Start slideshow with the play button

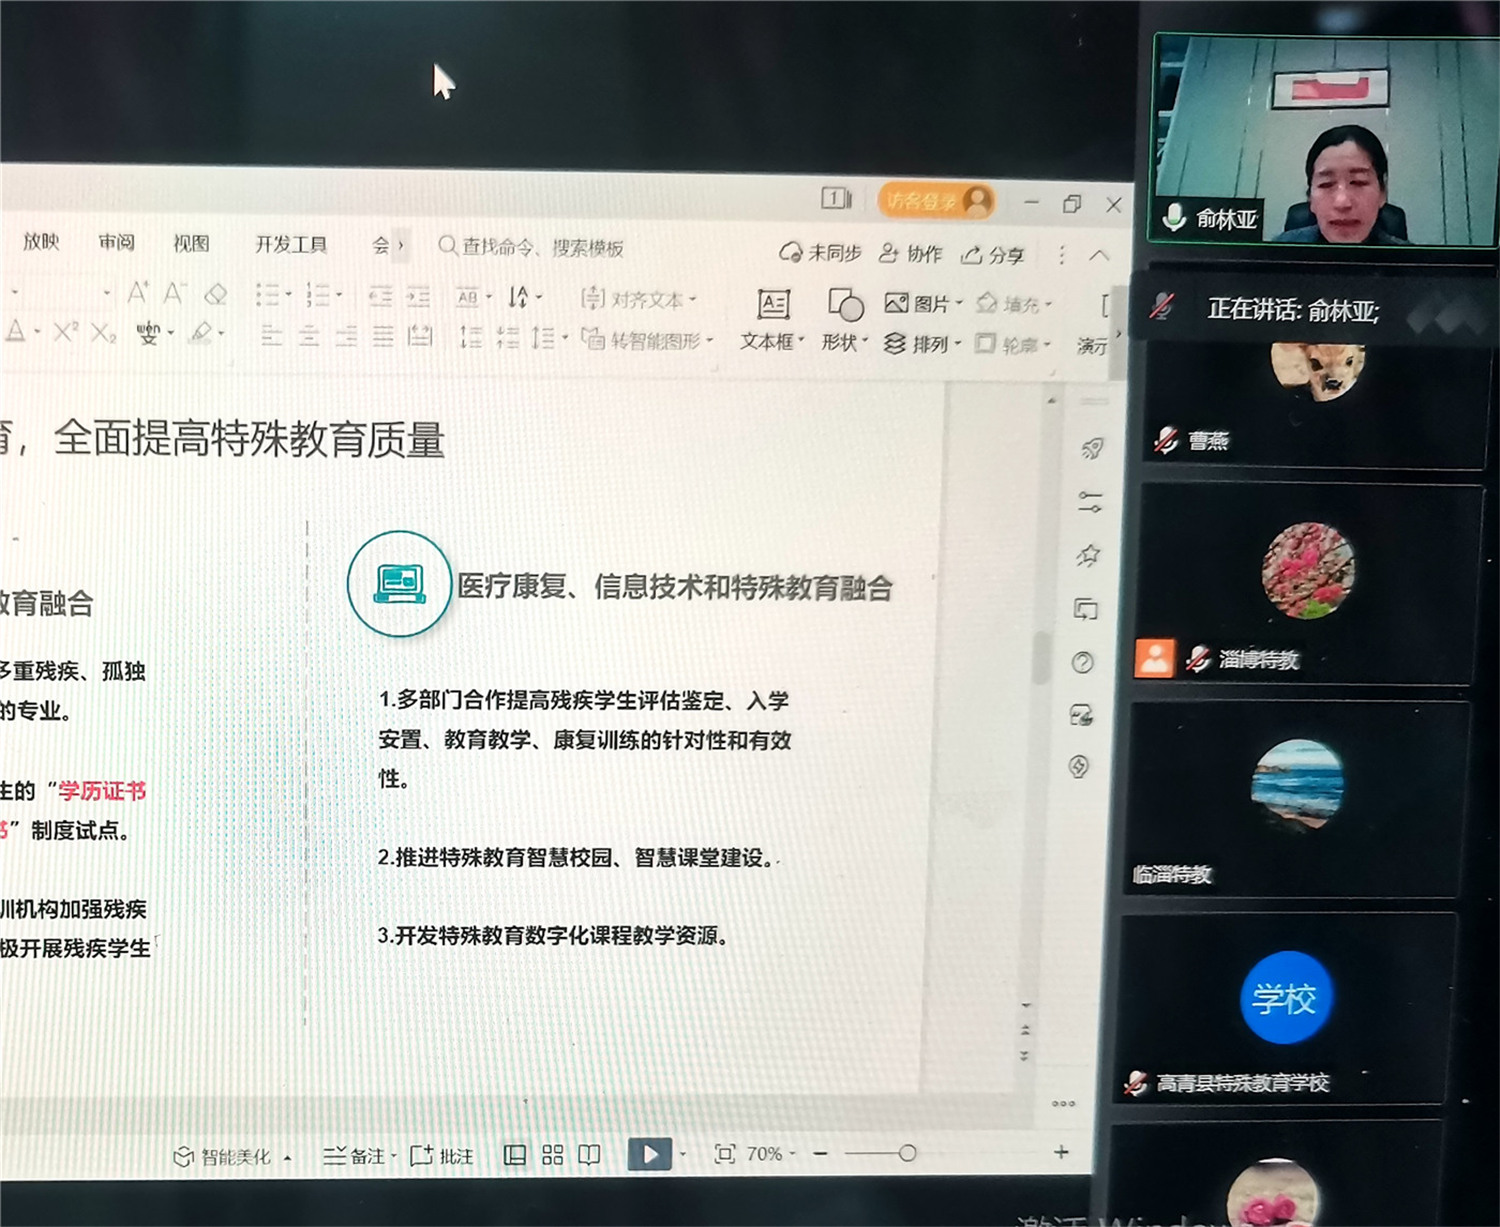coord(650,1154)
